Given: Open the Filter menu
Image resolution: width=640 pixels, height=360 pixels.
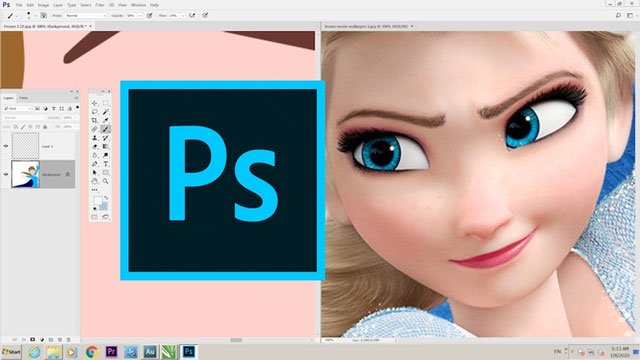Looking at the screenshot, I should (100, 5).
